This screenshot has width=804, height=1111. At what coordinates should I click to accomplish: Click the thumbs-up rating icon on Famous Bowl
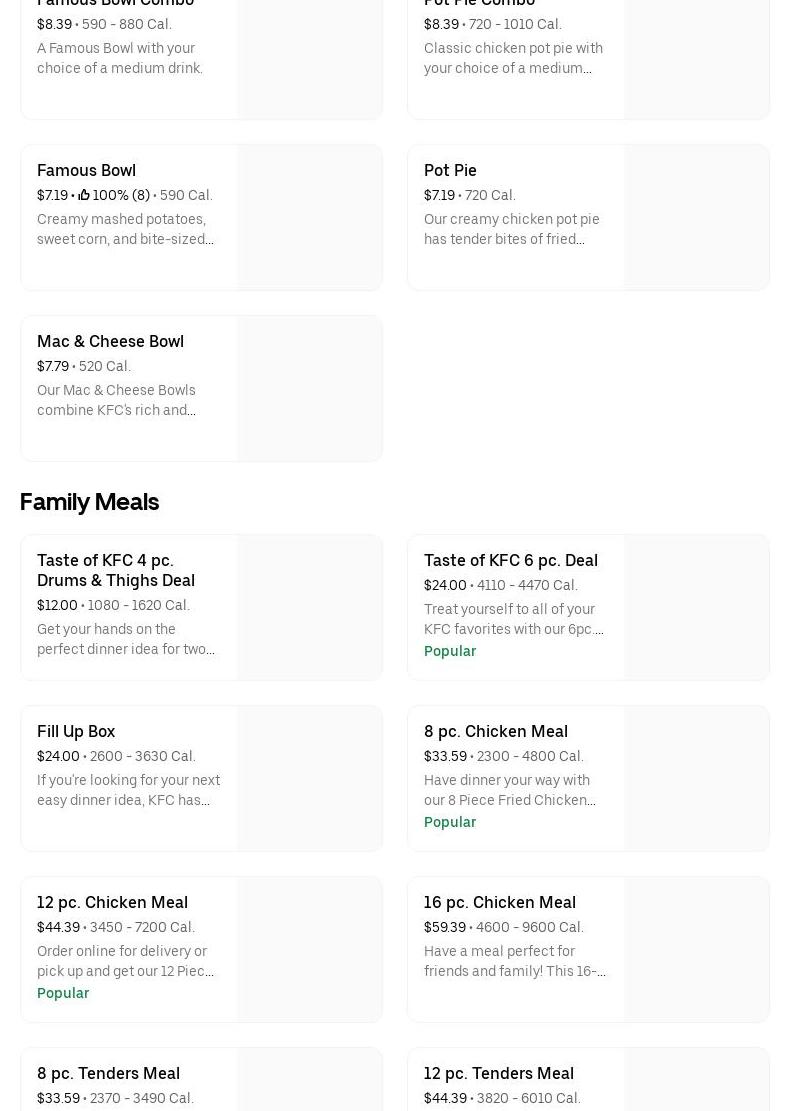point(84,195)
